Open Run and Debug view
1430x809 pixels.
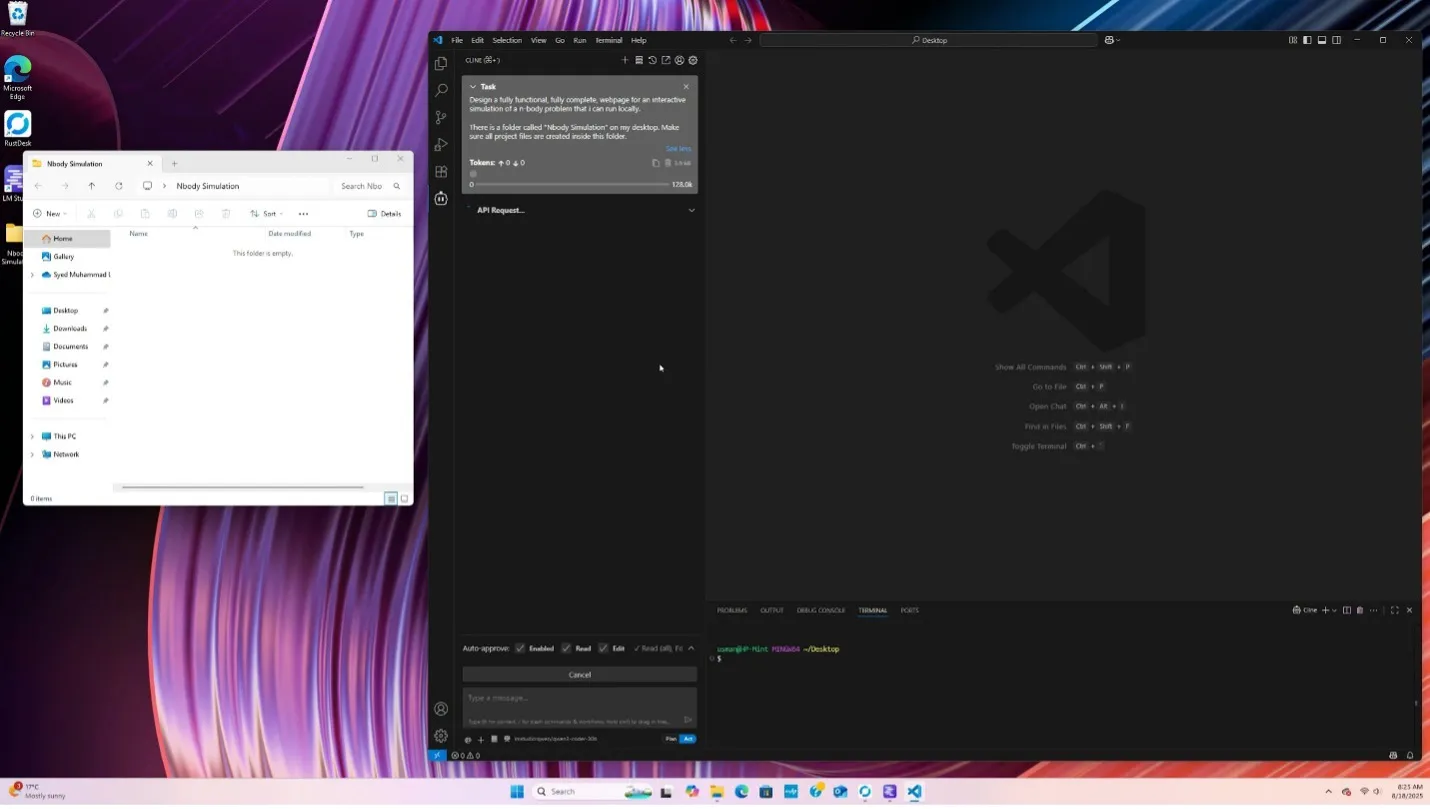(x=441, y=145)
